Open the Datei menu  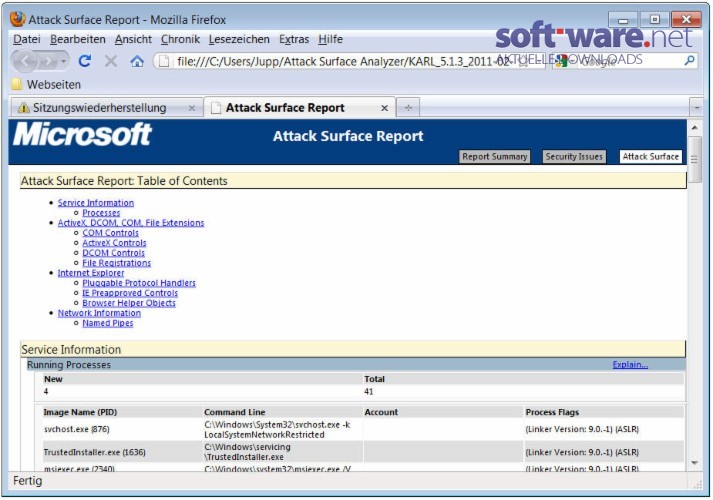(x=27, y=39)
